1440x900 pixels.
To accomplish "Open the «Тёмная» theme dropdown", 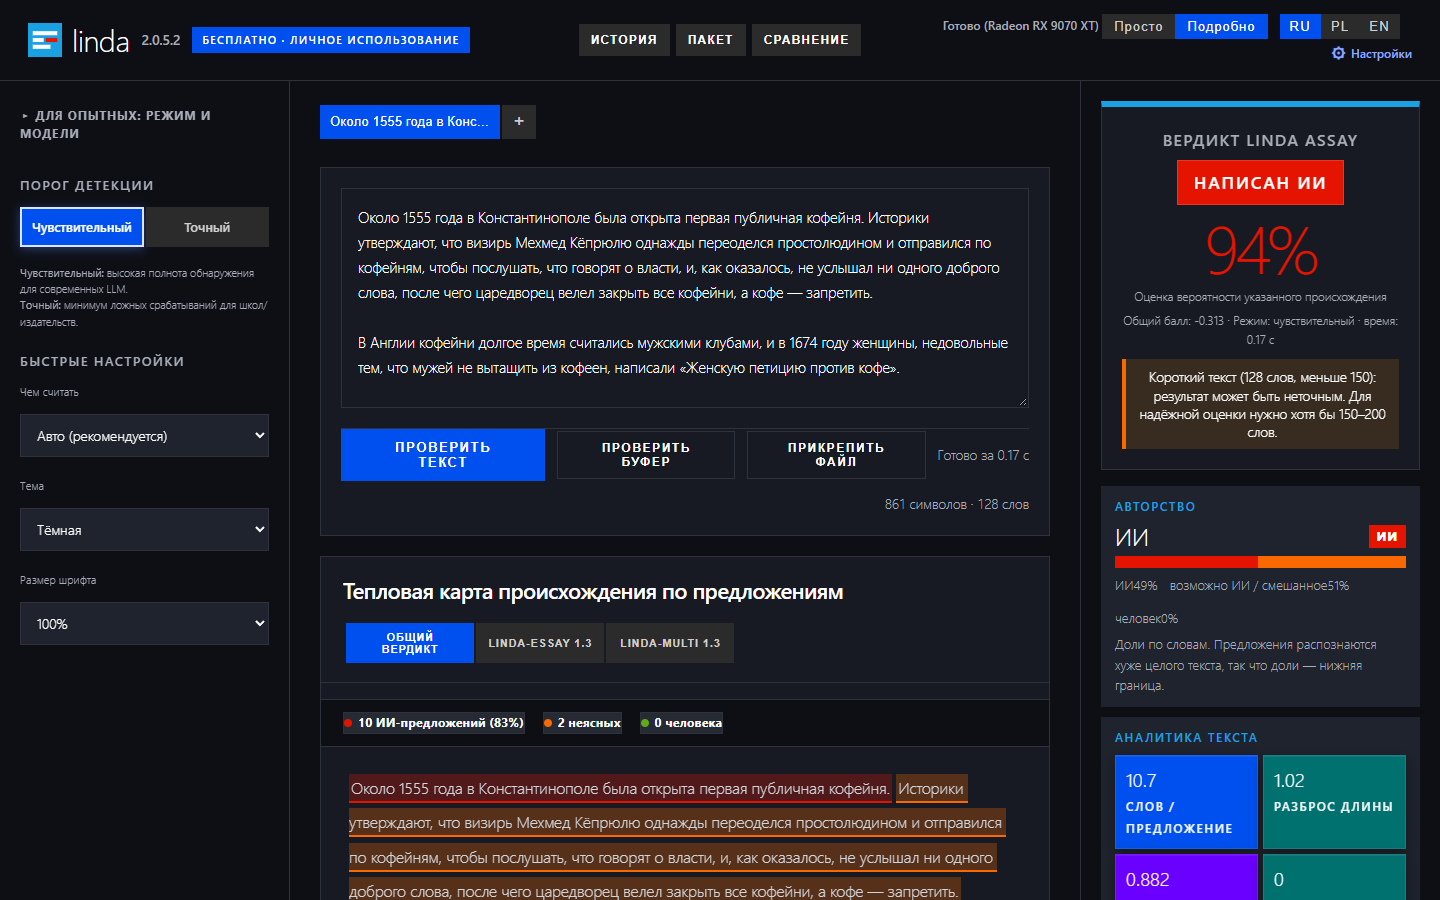I will [144, 530].
